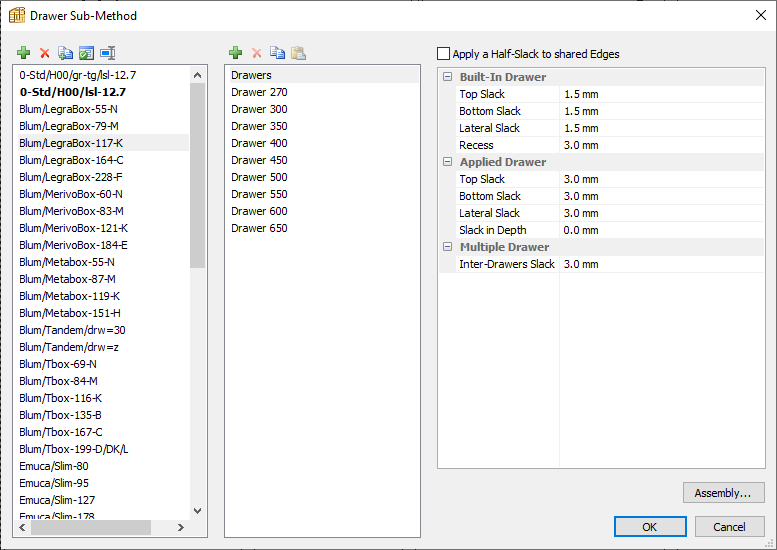The height and width of the screenshot is (550, 777).
Task: Duplicate the selected sub-method
Action: tap(65, 53)
